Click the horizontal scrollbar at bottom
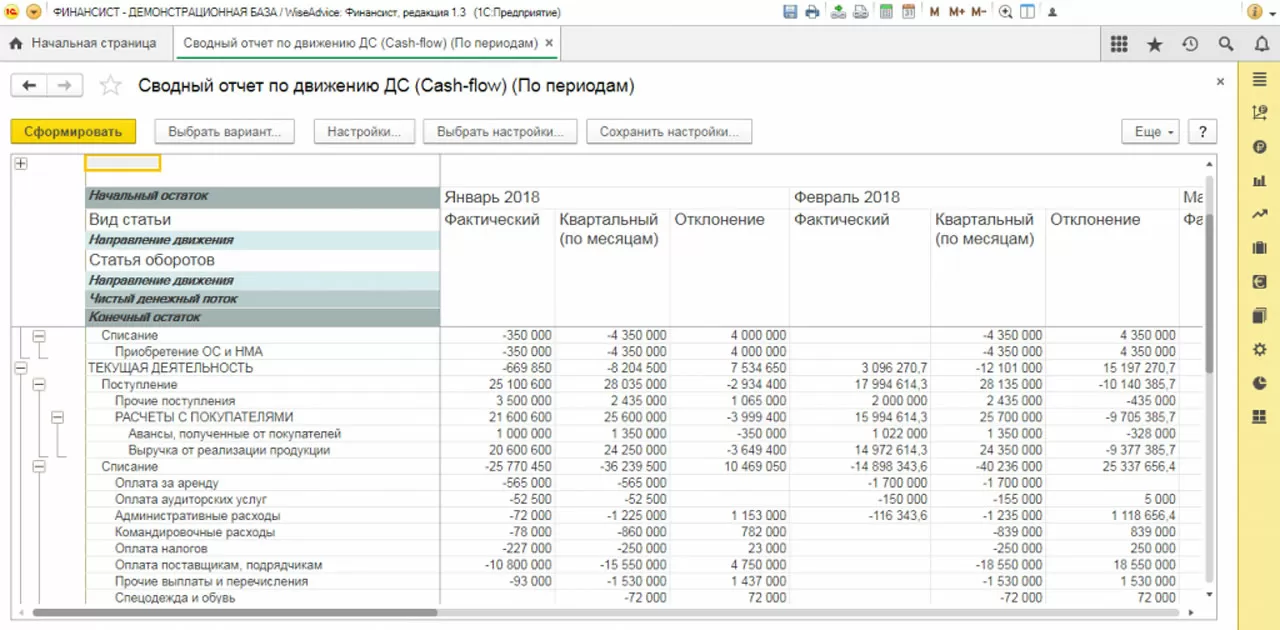 235,612
